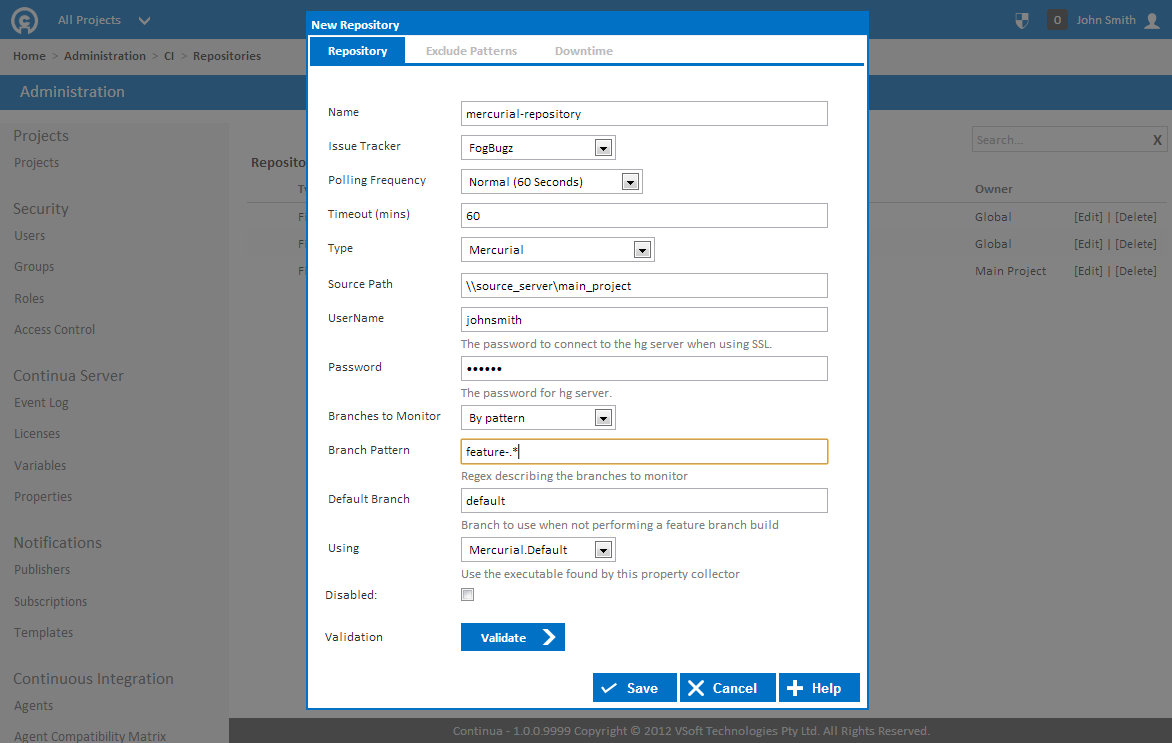Viewport: 1172px width, 743px height.
Task: Switch to the Downtime tab
Action: tap(584, 51)
